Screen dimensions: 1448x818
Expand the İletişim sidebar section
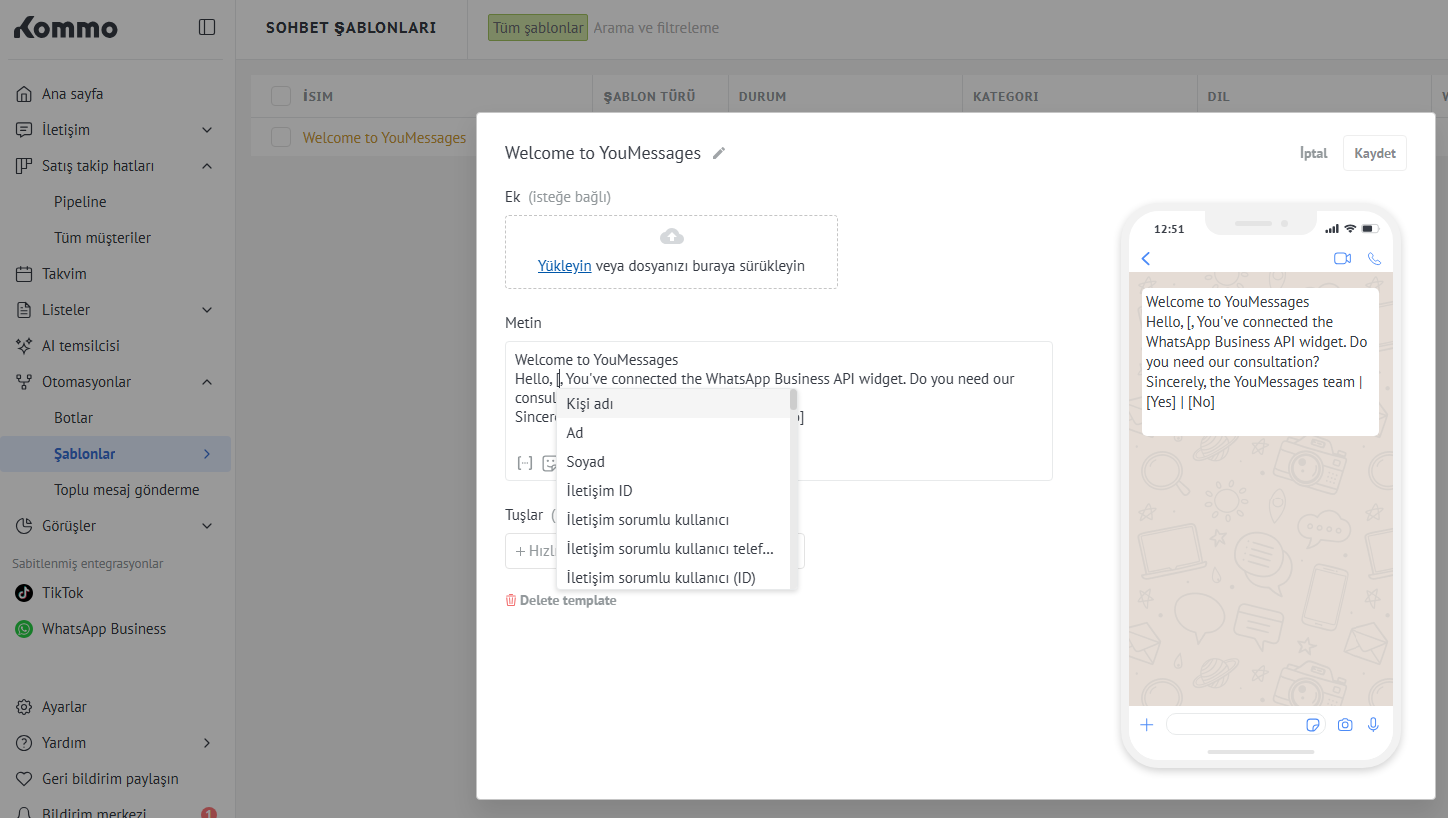pos(207,130)
